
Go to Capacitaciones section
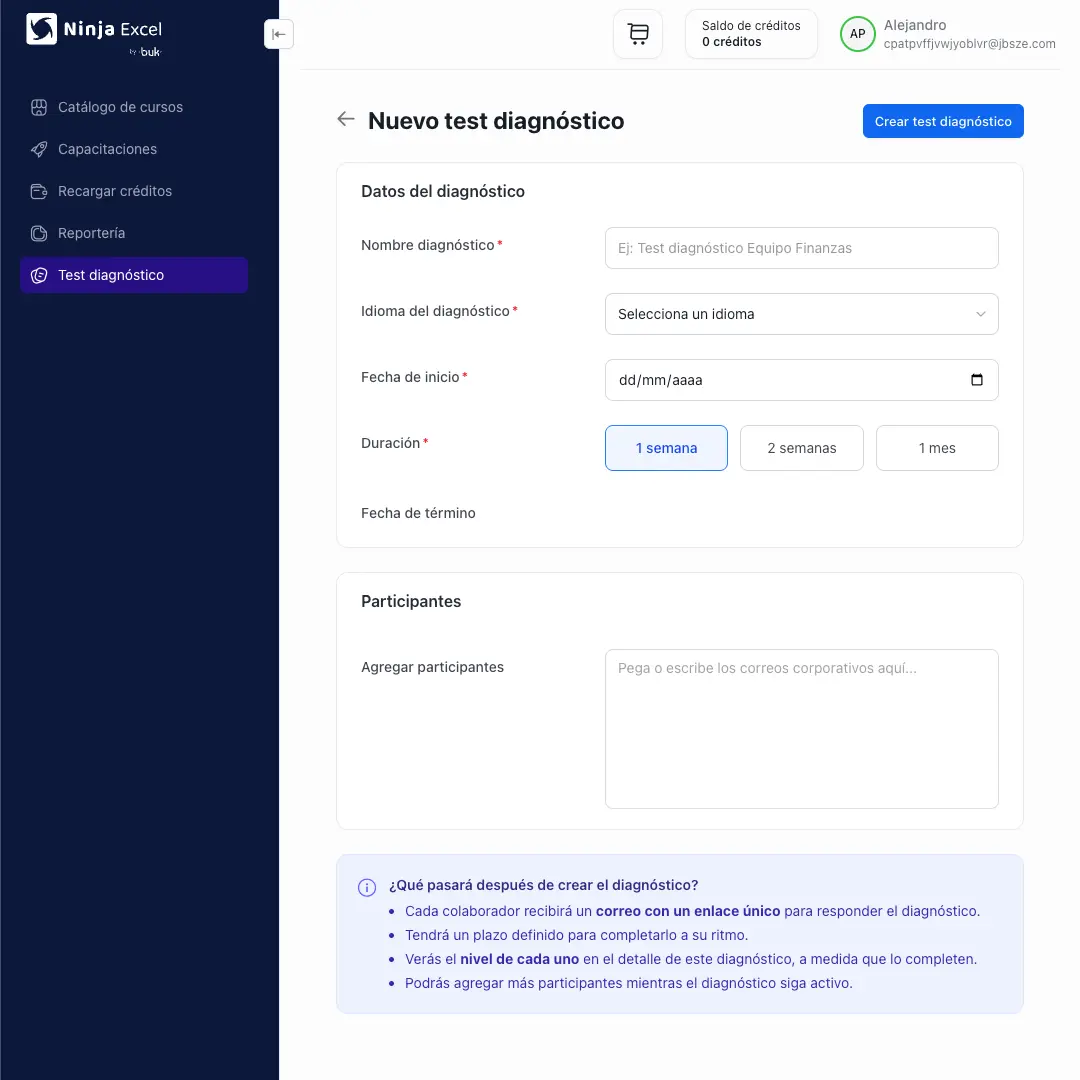(134, 149)
